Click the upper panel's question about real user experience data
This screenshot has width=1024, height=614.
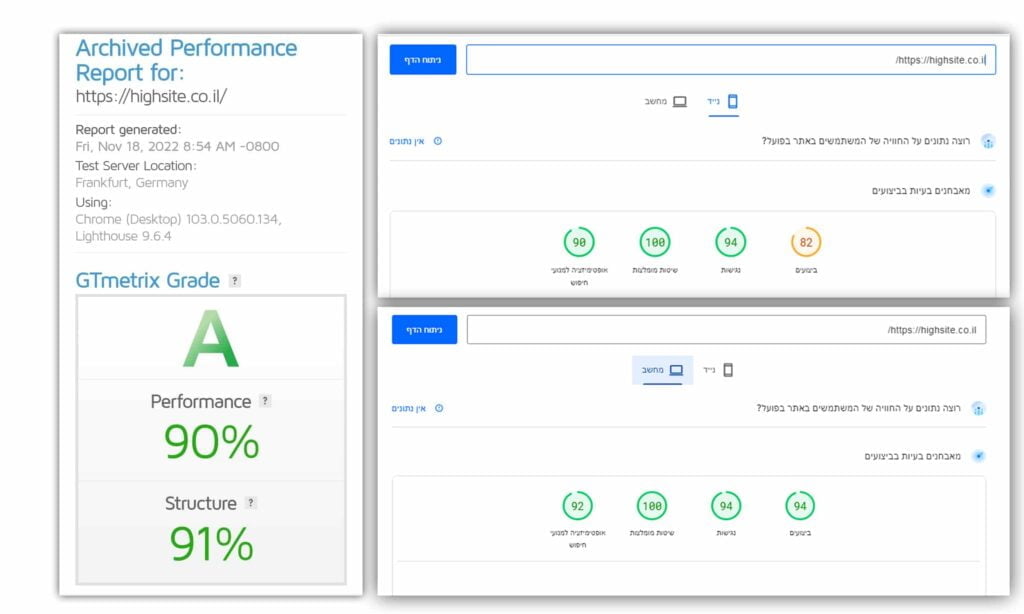[x=866, y=141]
